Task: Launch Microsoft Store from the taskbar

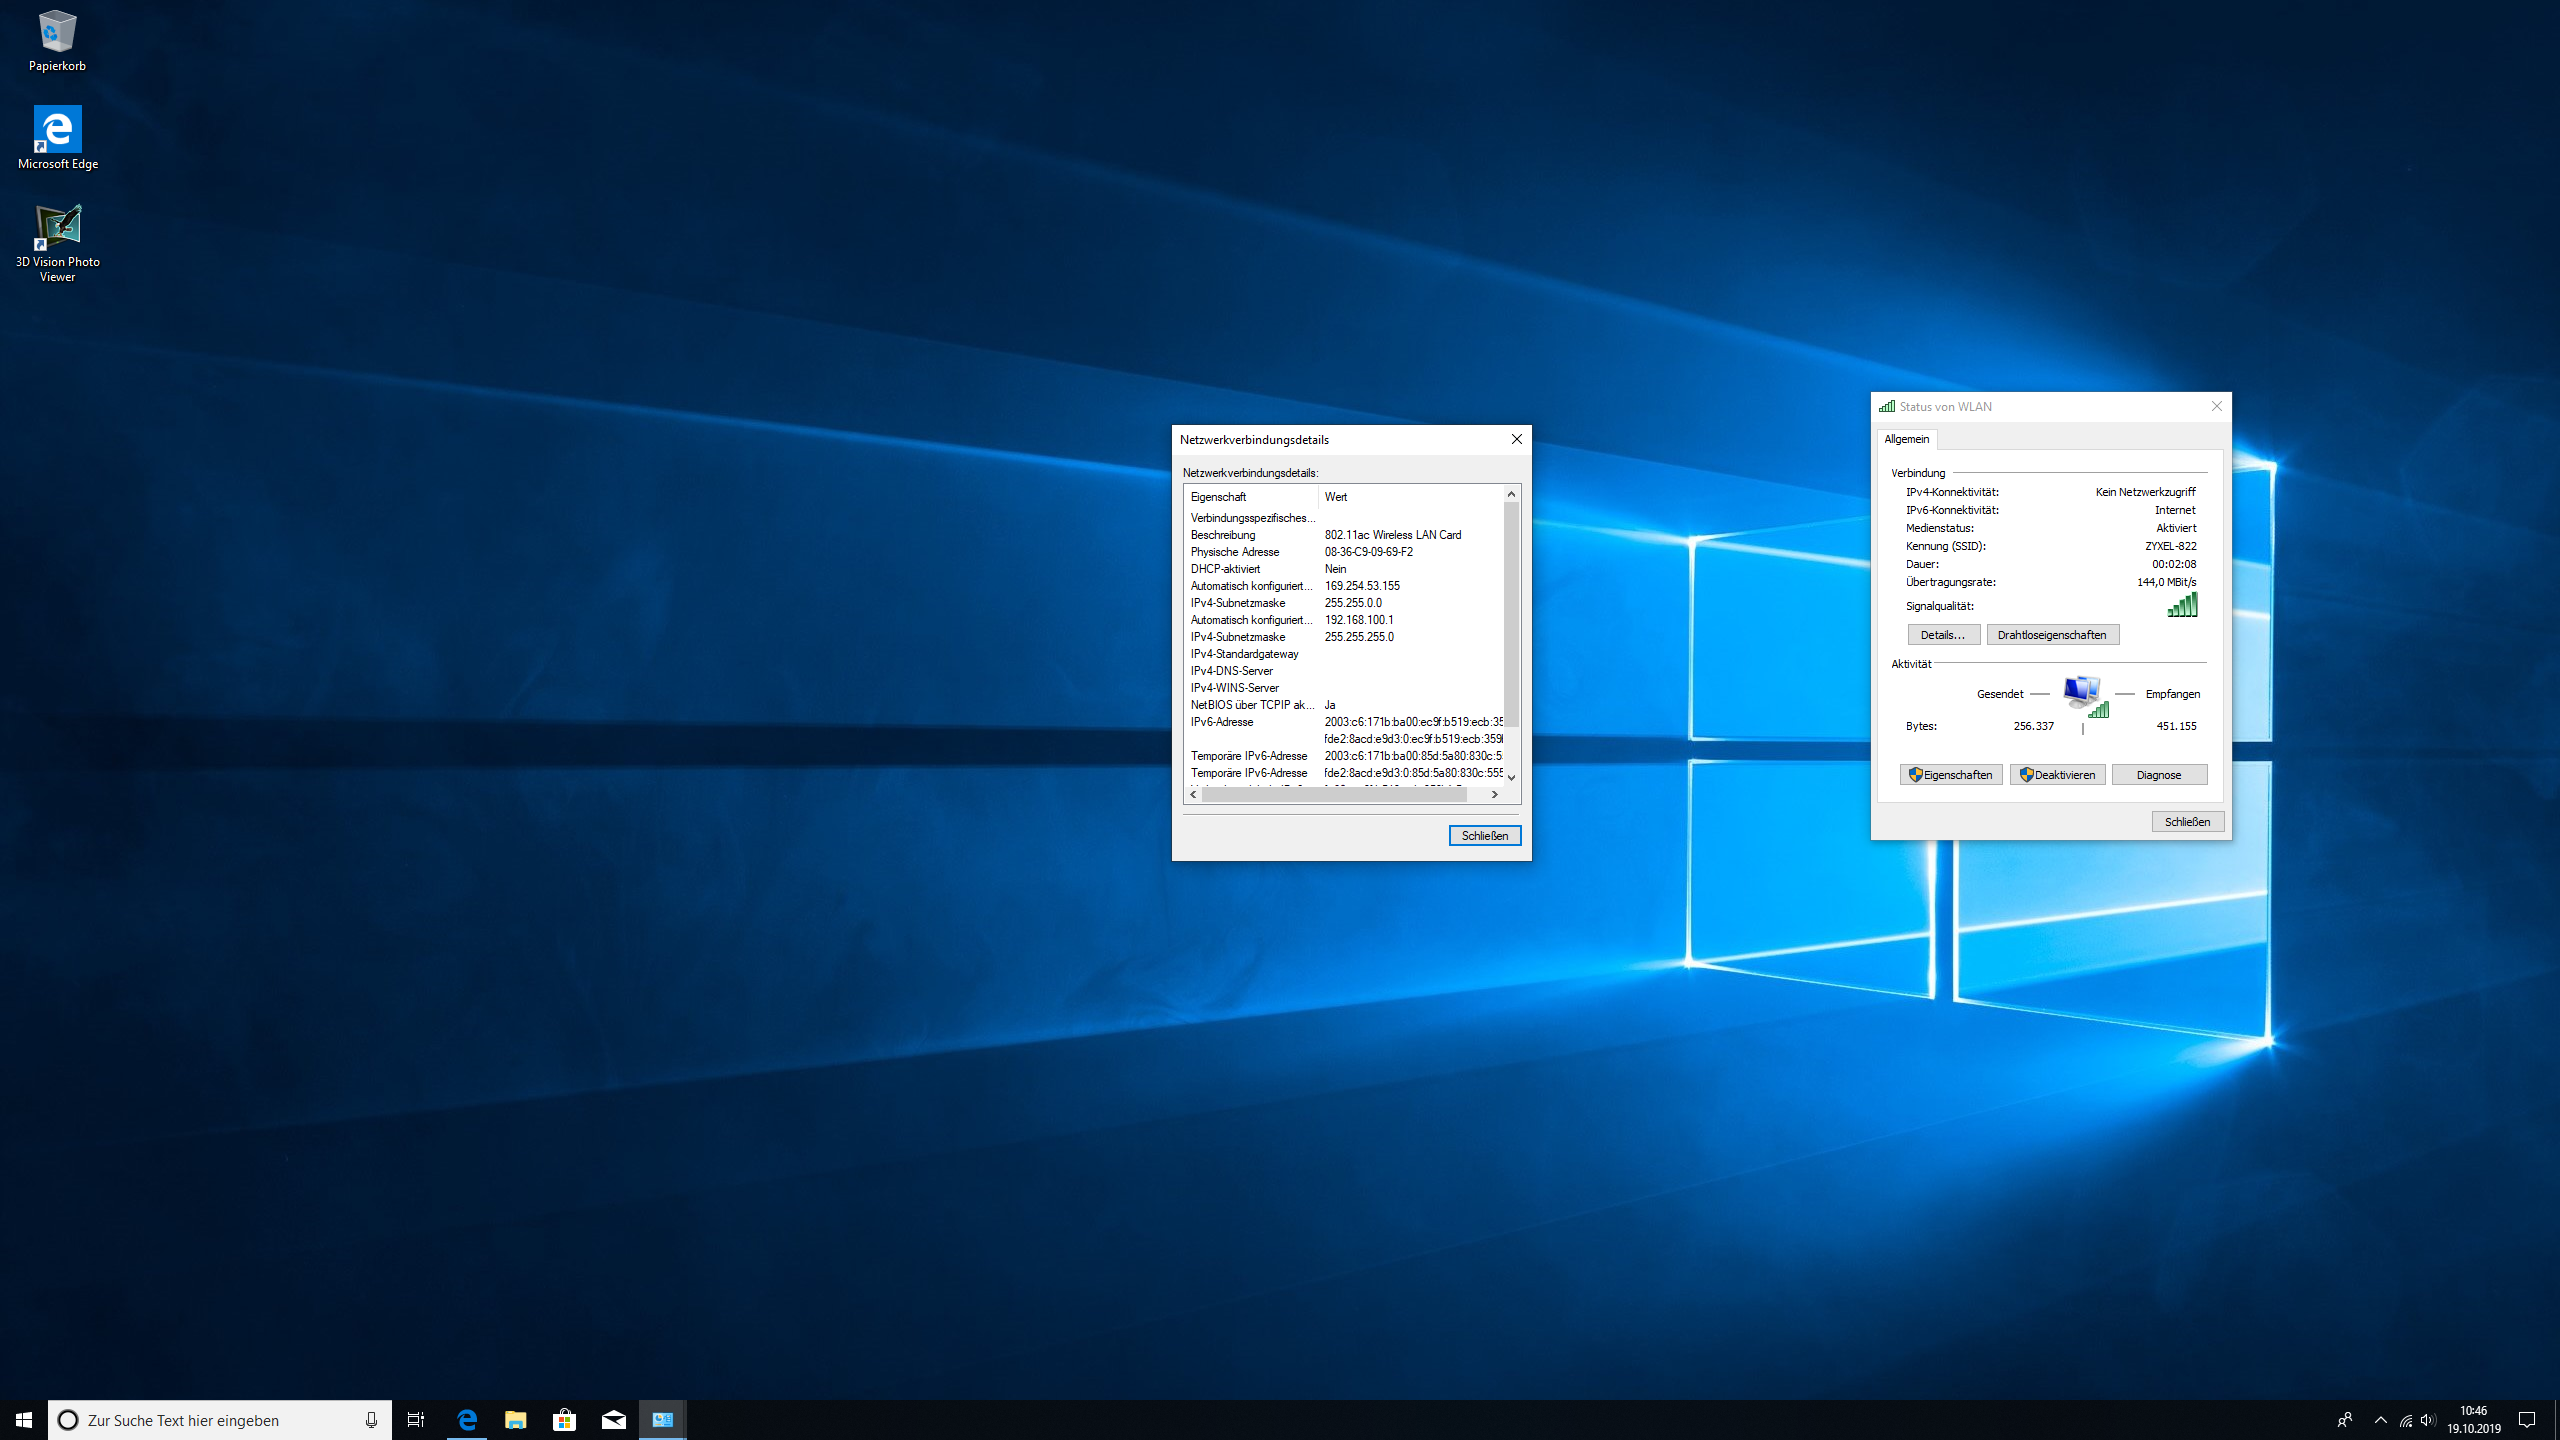Action: [564, 1420]
